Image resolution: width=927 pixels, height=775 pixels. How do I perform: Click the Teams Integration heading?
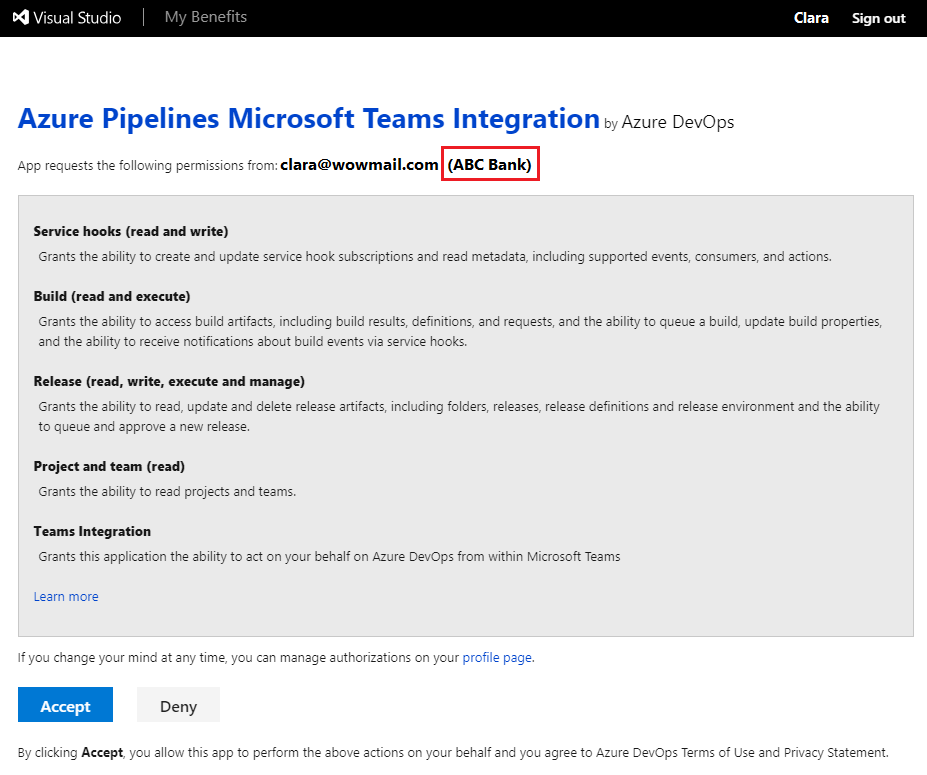[x=92, y=531]
